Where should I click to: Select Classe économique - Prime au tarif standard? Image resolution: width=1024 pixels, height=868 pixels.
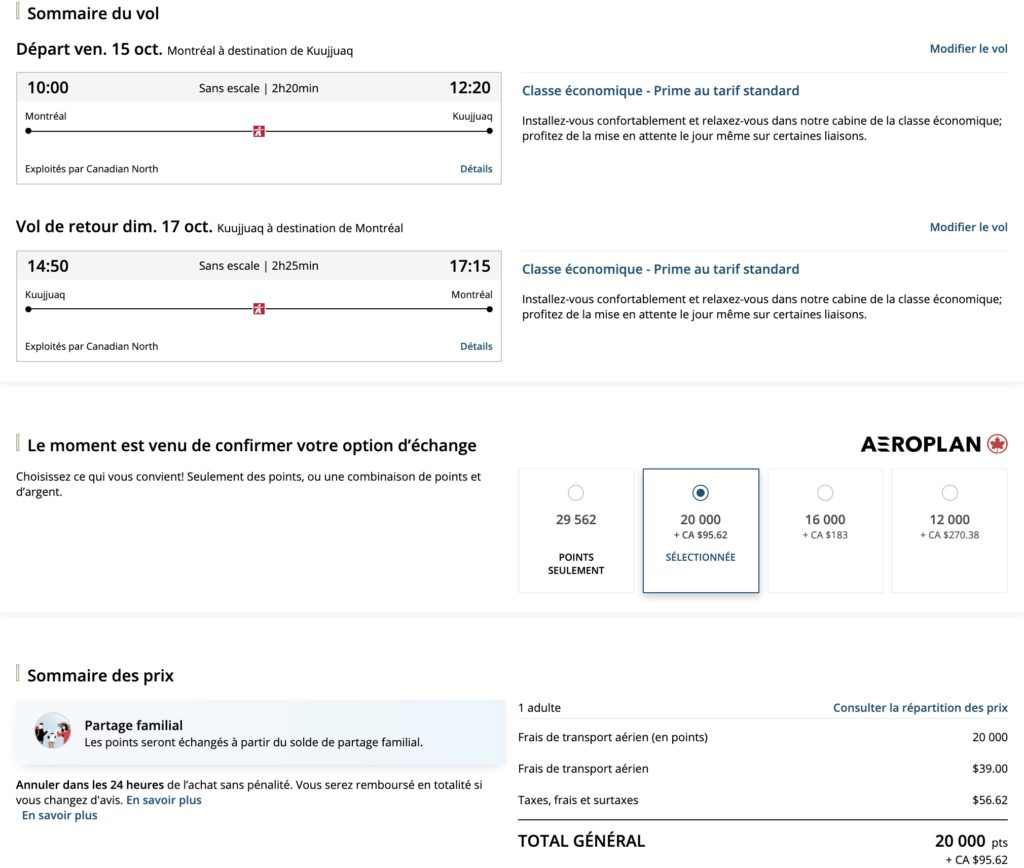(659, 90)
